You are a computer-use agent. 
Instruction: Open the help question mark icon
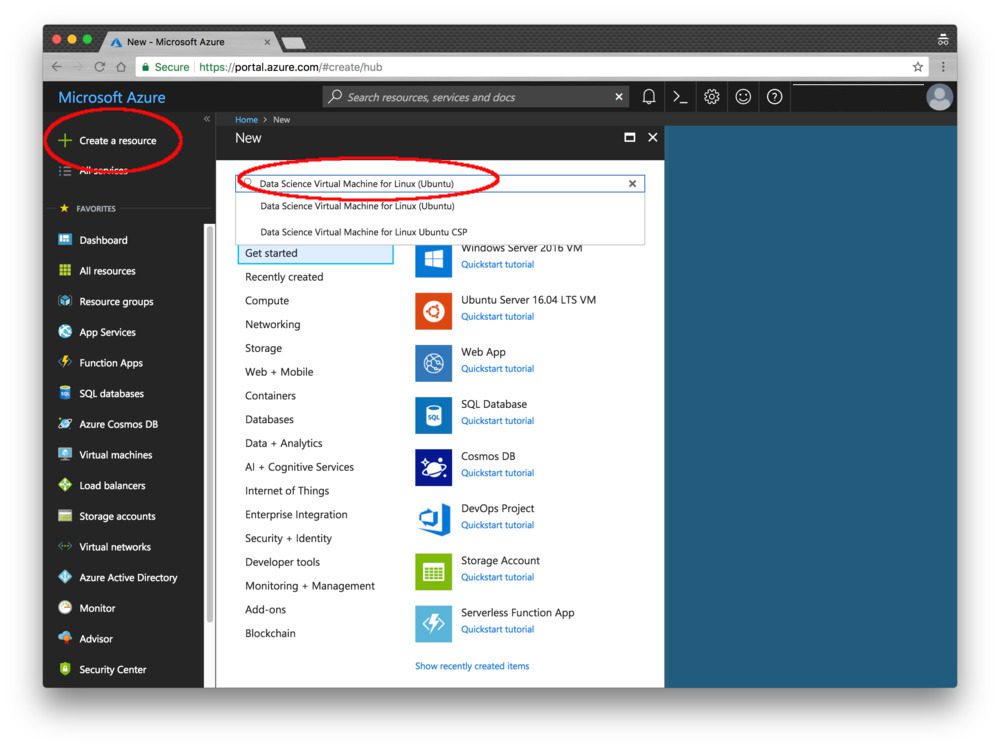coord(774,97)
